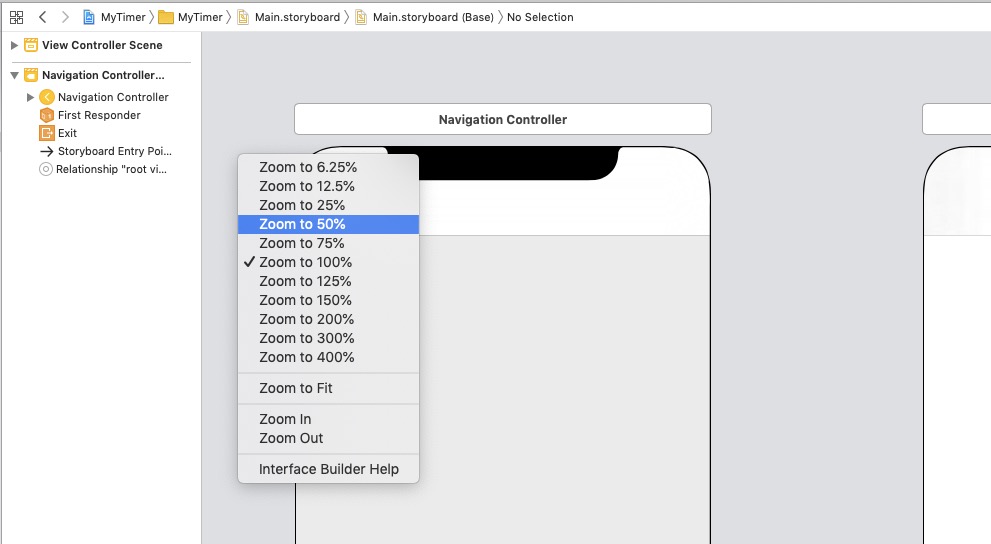Select the checked Zoom to 100% option
The width and height of the screenshot is (991, 544).
point(305,262)
